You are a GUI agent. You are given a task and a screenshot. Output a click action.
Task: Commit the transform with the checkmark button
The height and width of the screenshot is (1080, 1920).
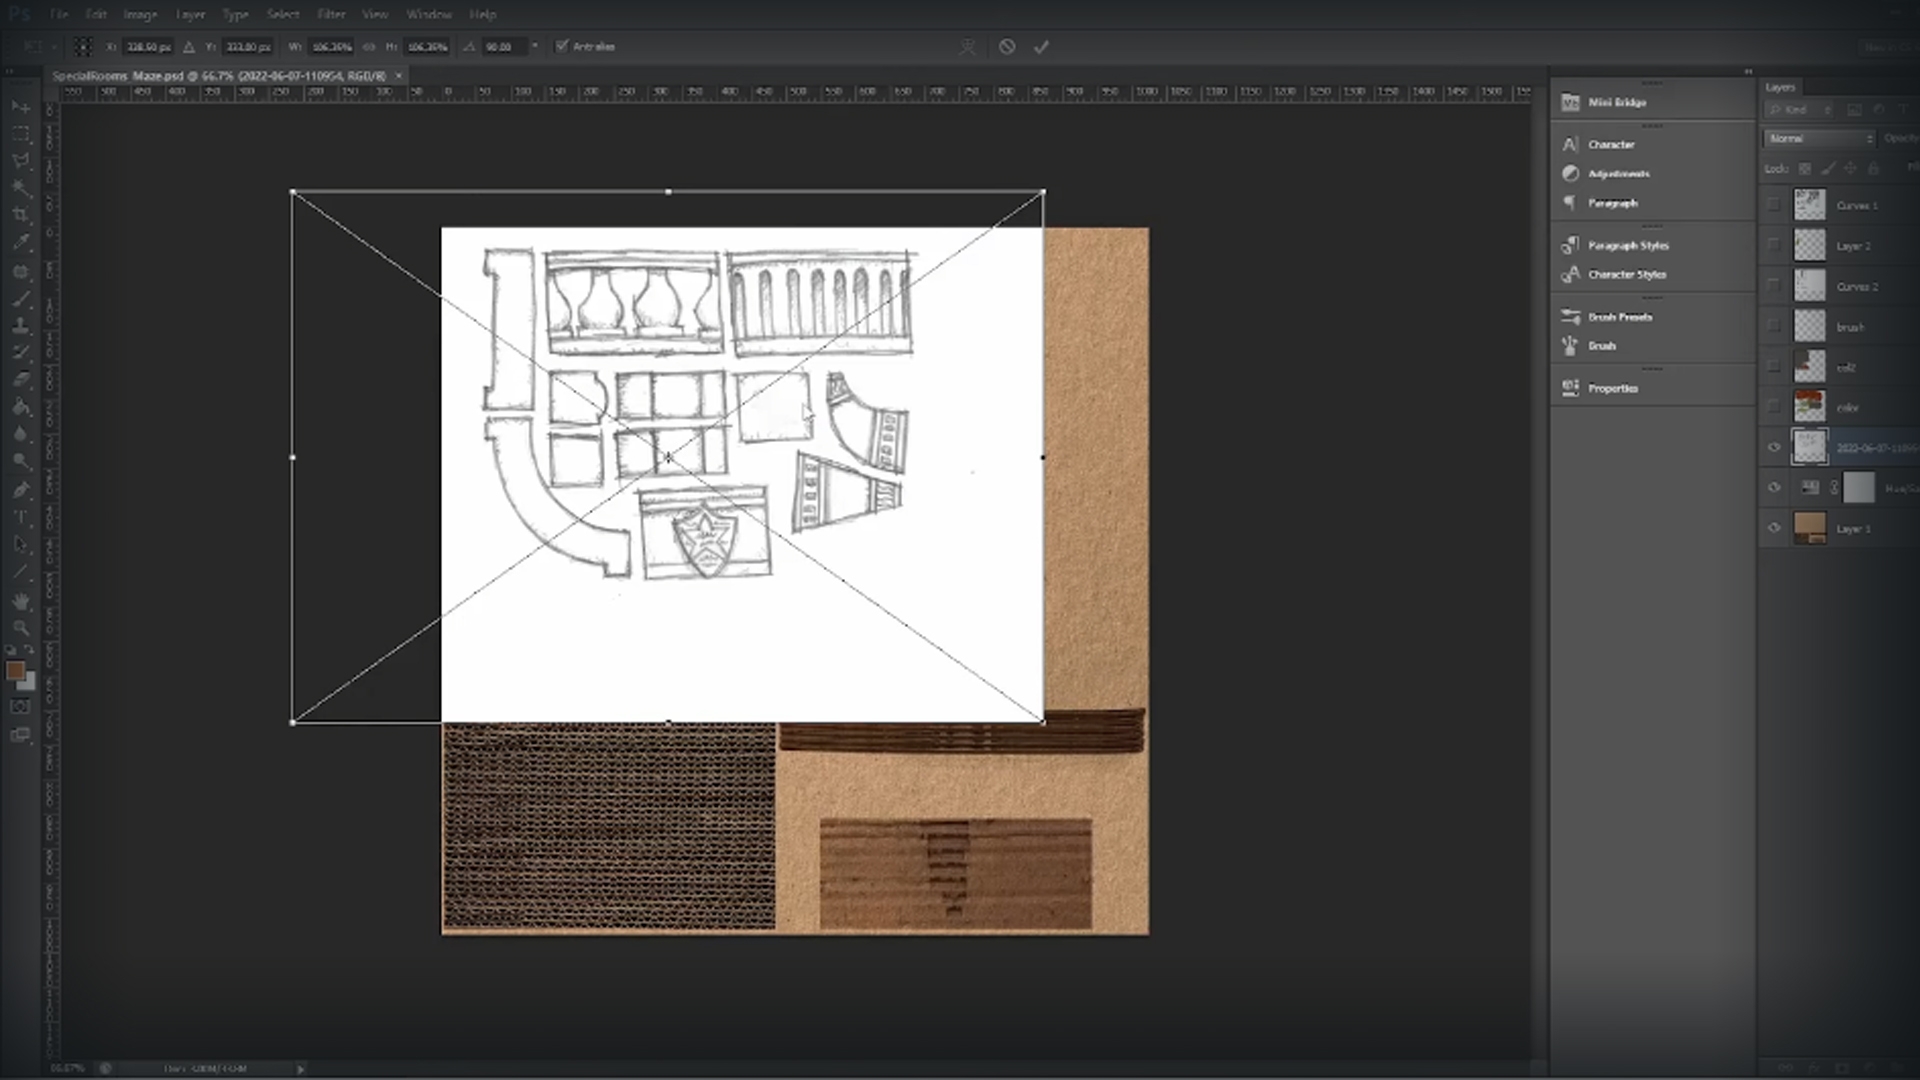tap(1041, 46)
